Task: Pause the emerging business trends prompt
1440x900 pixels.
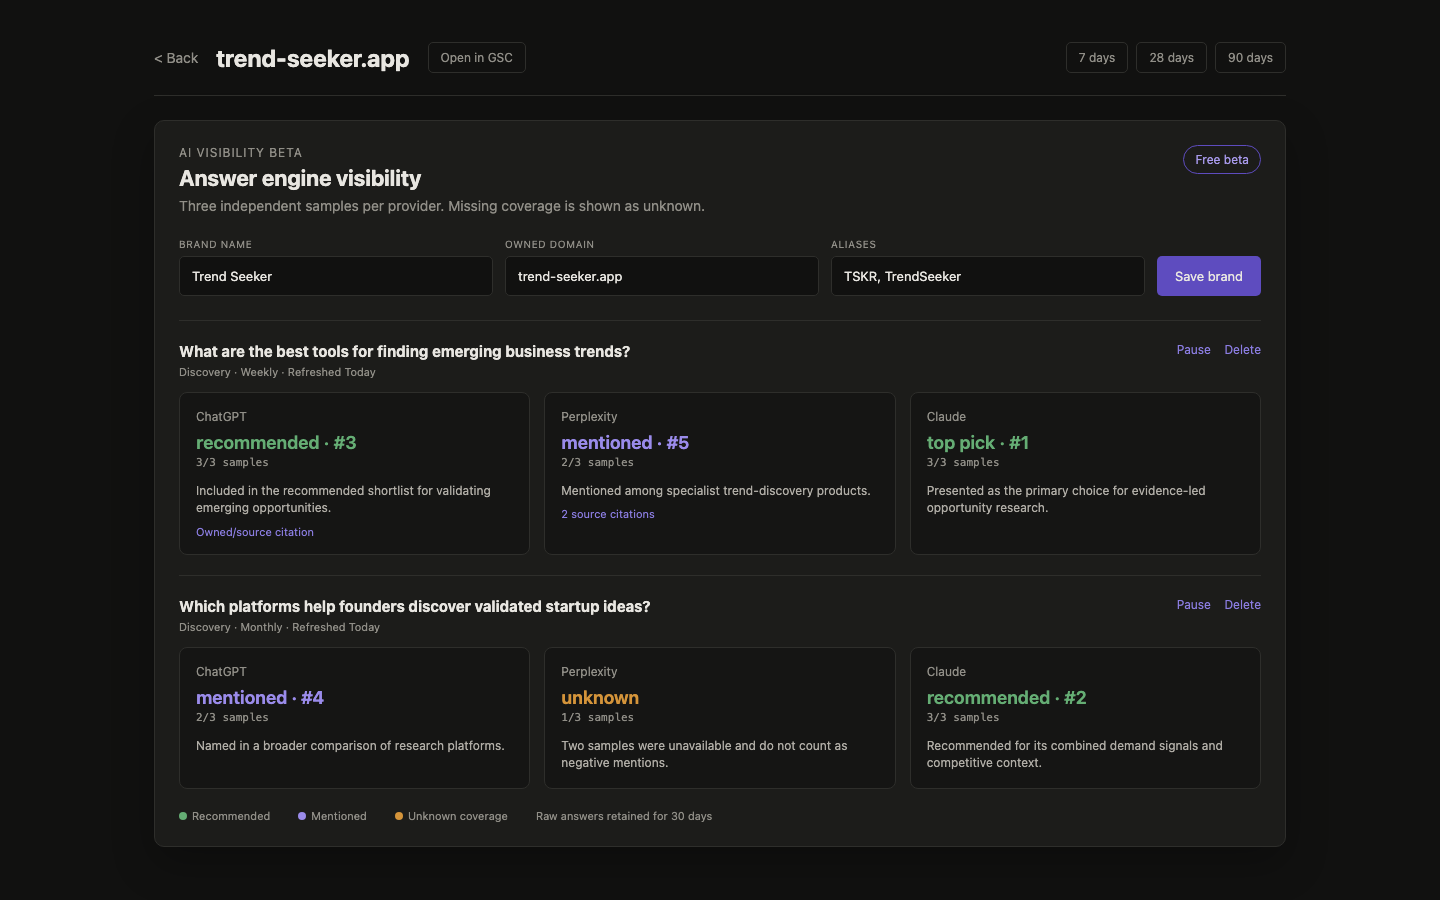Action: pos(1193,350)
